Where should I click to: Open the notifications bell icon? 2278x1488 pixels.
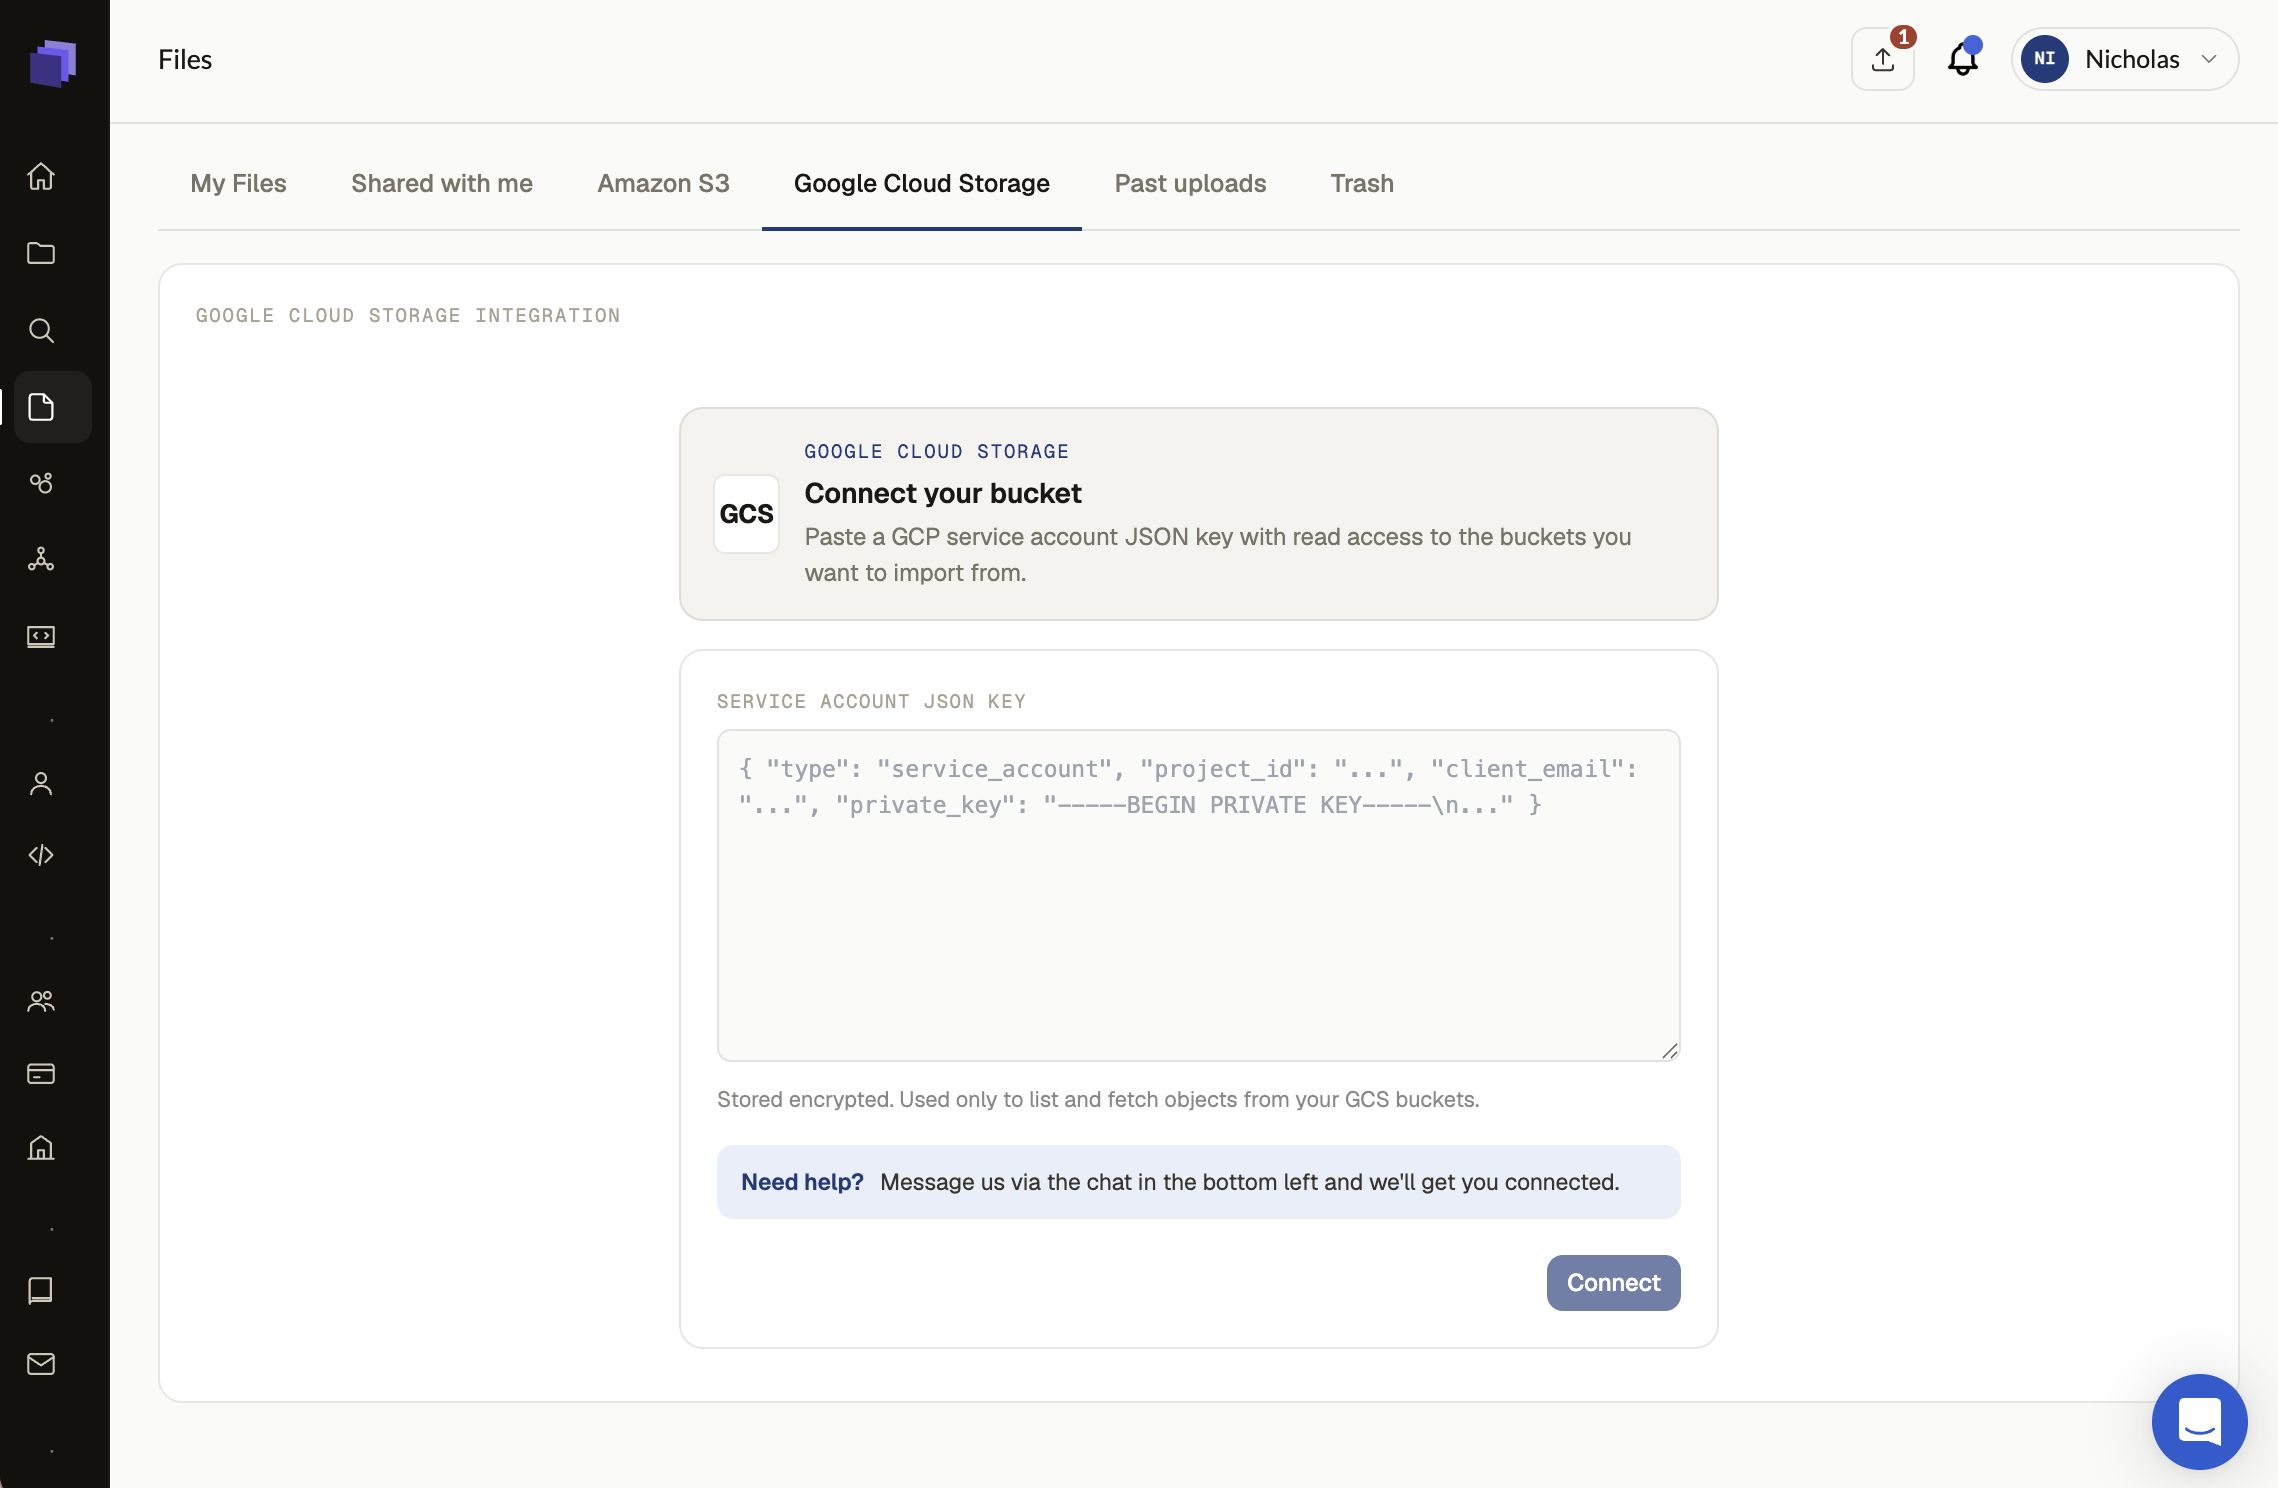point(1963,60)
